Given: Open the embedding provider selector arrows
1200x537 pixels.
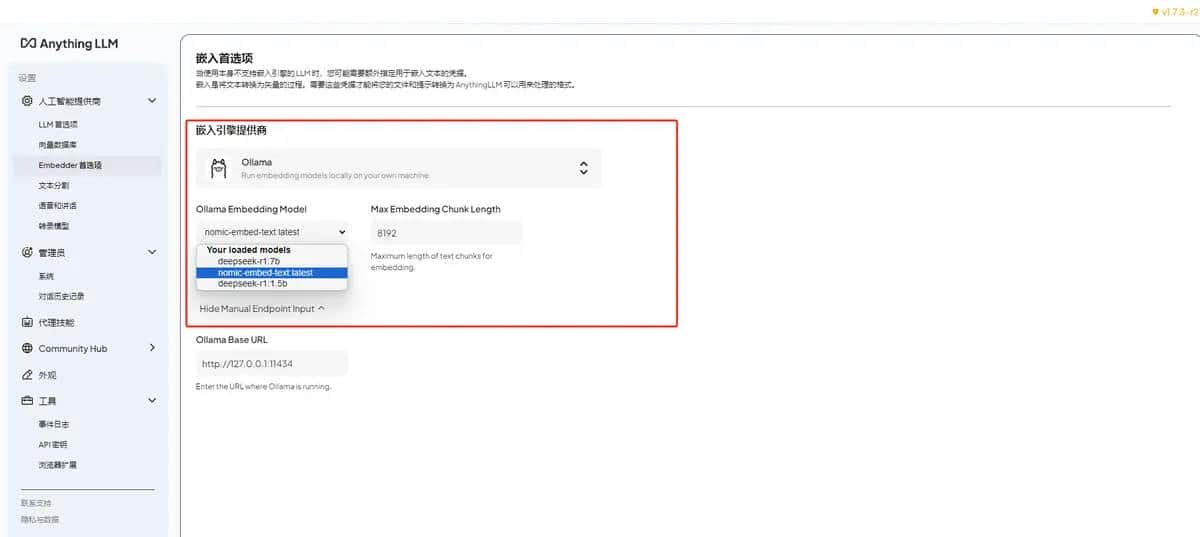Looking at the screenshot, I should coord(584,168).
